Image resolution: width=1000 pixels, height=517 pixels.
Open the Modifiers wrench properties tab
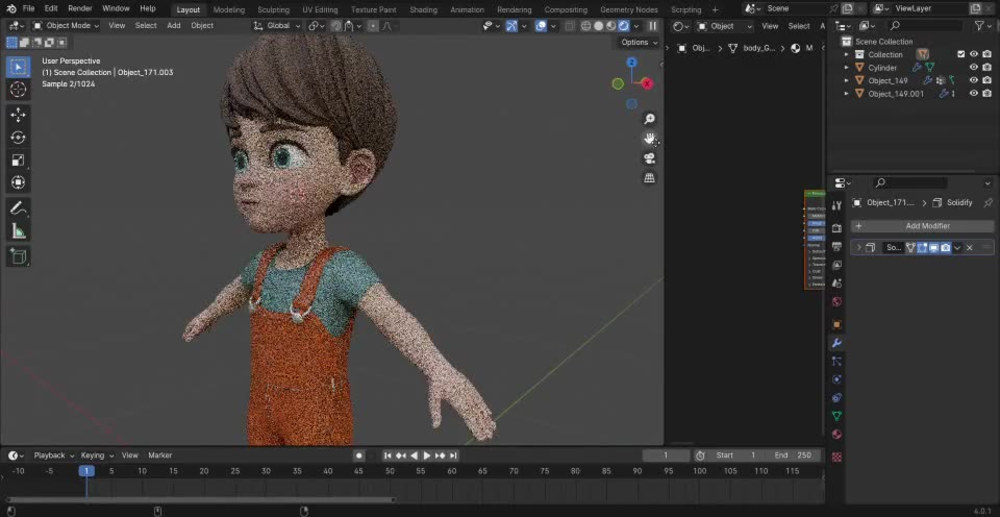pos(837,343)
